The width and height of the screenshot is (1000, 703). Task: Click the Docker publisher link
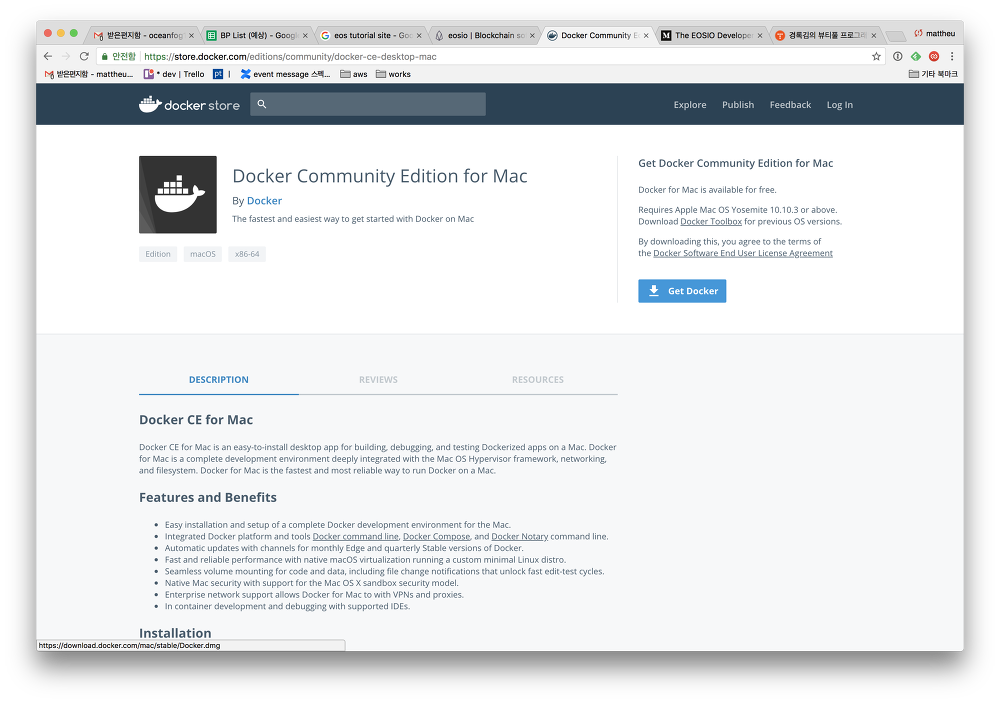tap(264, 200)
